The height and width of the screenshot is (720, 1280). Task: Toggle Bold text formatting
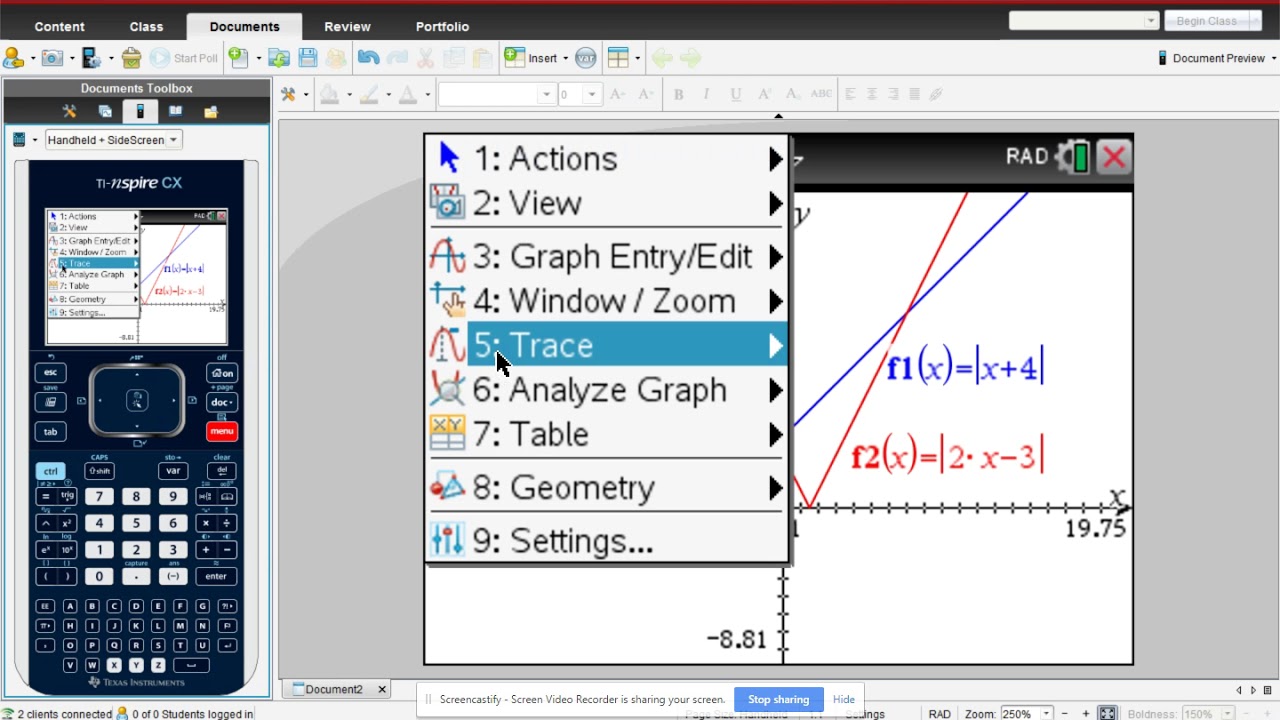point(678,94)
